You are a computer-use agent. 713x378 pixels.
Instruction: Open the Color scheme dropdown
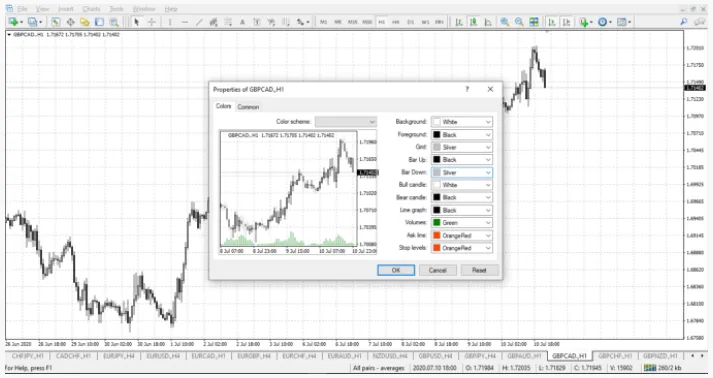[346, 122]
